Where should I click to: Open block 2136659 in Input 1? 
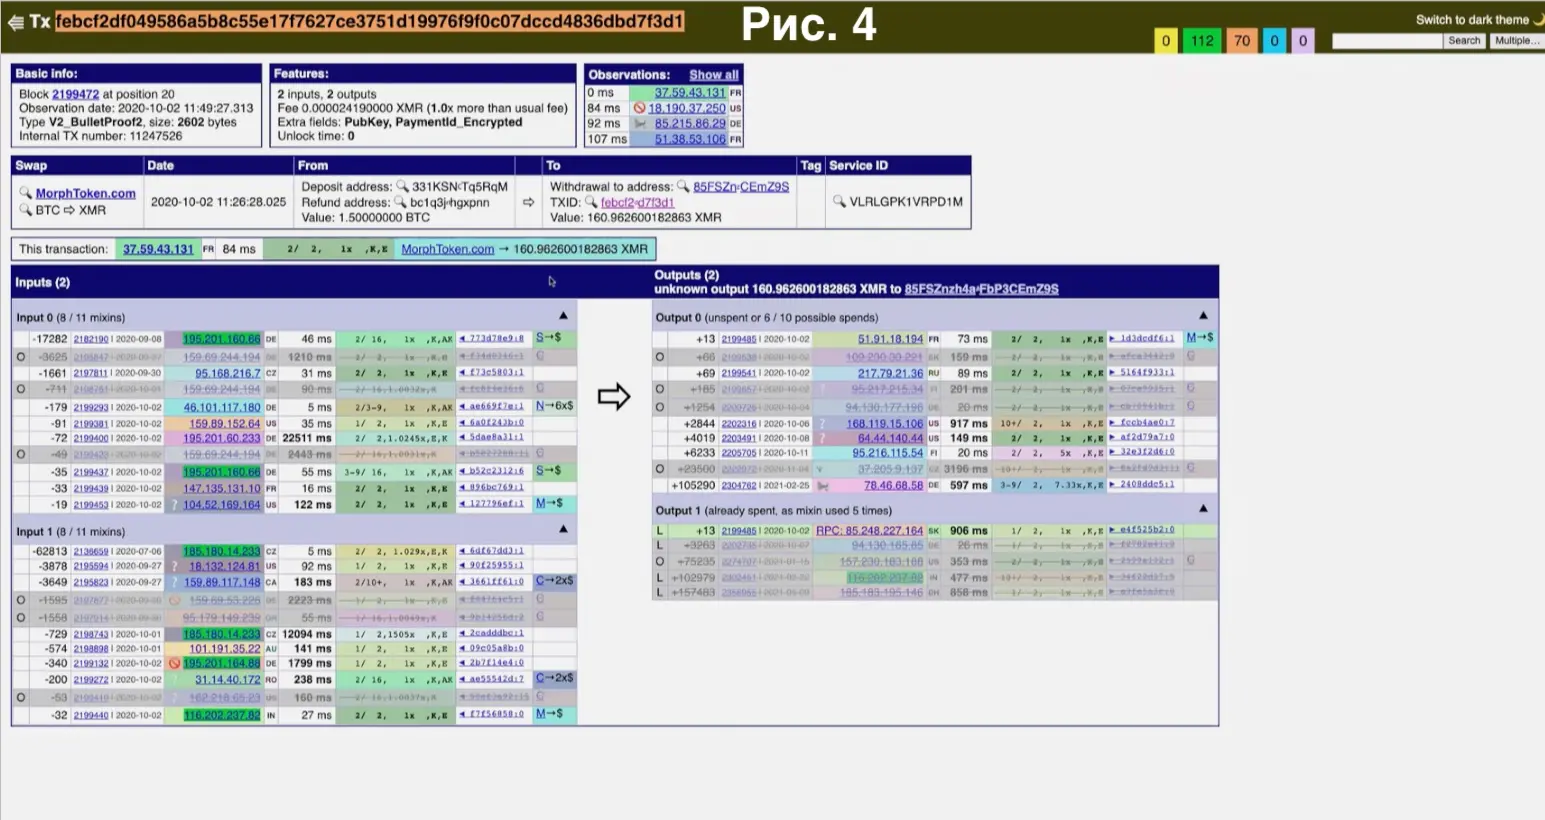tap(90, 551)
